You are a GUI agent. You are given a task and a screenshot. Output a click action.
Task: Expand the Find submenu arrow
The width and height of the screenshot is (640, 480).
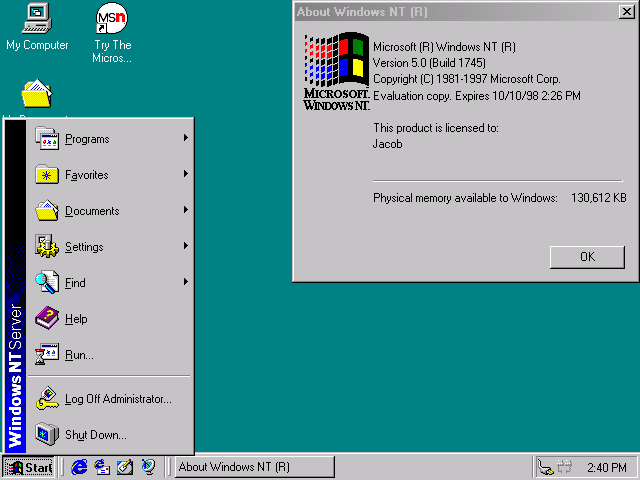pyautogui.click(x=186, y=282)
